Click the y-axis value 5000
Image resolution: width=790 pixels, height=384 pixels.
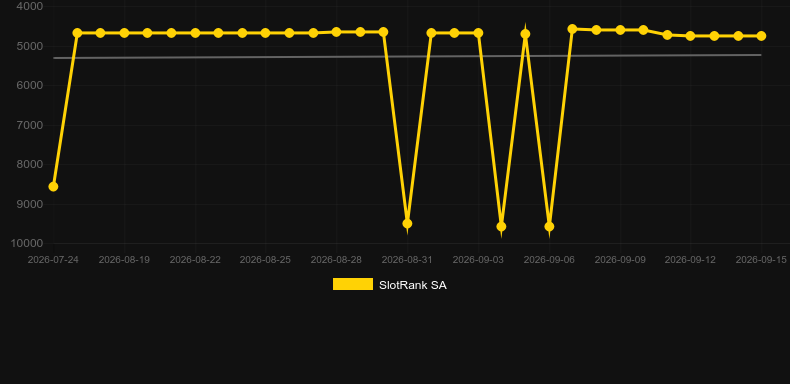click(x=30, y=46)
